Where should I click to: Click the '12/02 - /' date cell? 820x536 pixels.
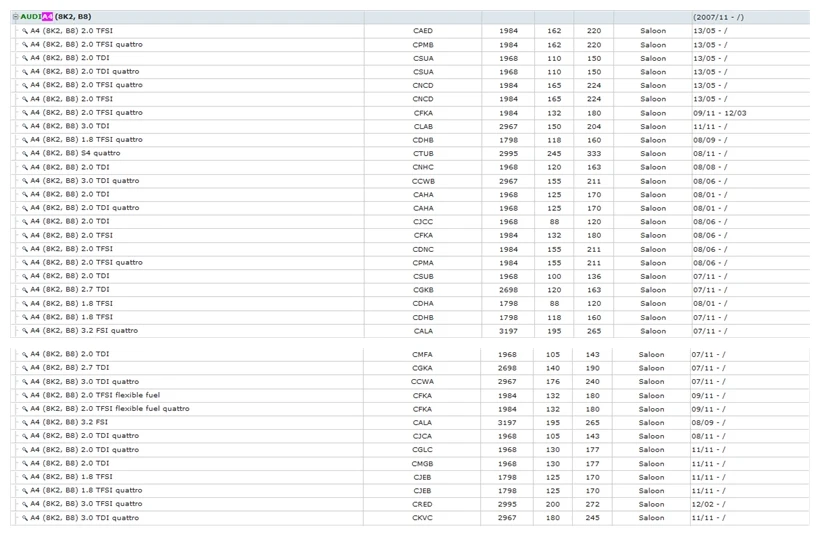(x=708, y=505)
